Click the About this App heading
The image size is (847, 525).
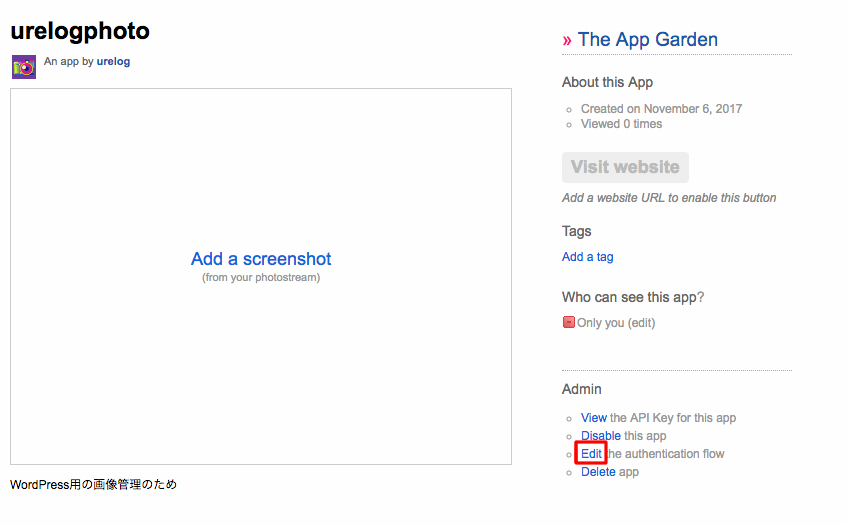click(x=607, y=83)
